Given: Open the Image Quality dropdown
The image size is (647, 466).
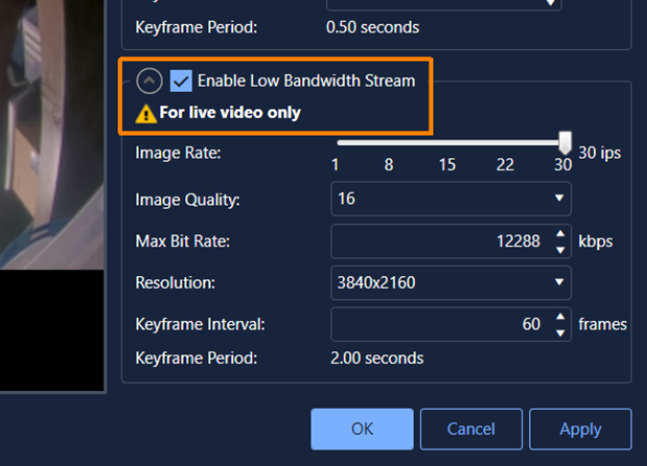Looking at the screenshot, I should point(451,199).
